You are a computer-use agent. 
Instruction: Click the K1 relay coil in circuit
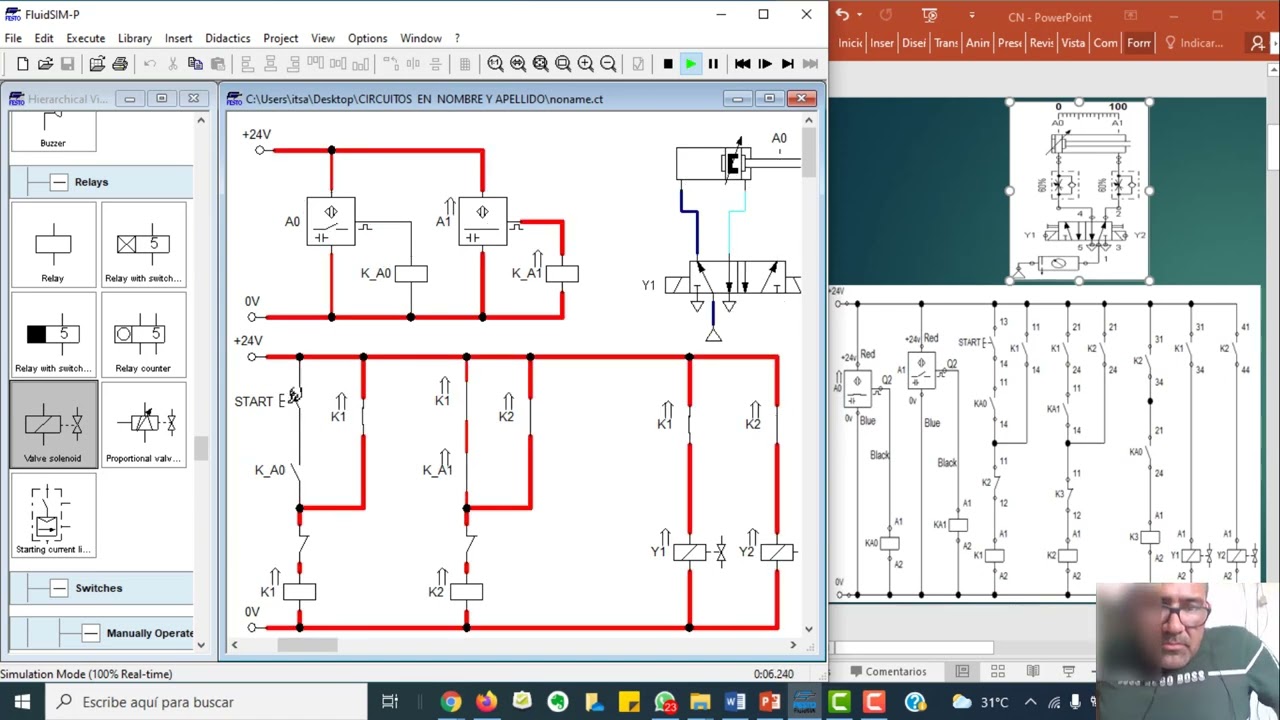(x=299, y=592)
